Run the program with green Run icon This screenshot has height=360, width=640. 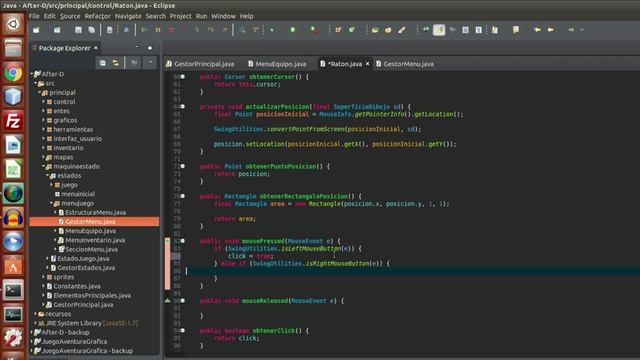(x=293, y=30)
